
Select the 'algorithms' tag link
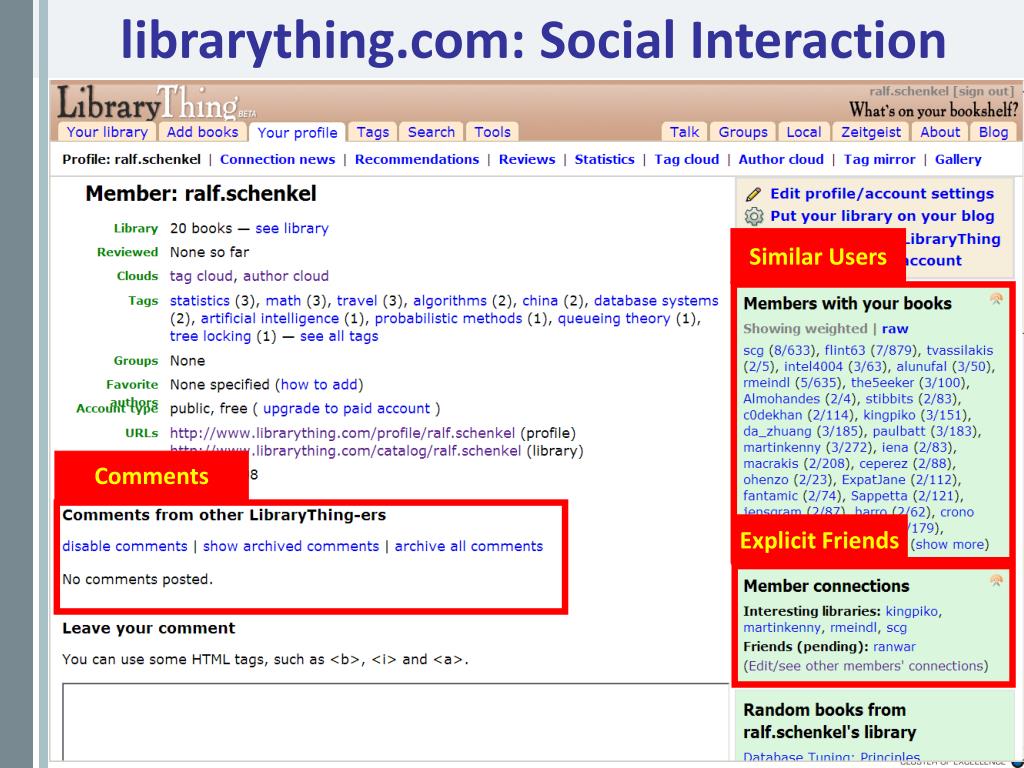(x=450, y=301)
